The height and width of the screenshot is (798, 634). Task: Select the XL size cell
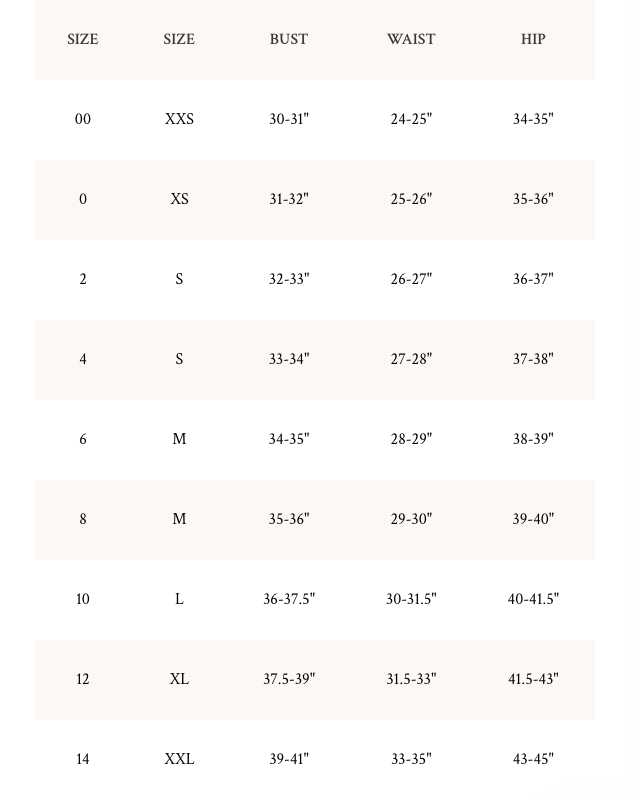[179, 679]
